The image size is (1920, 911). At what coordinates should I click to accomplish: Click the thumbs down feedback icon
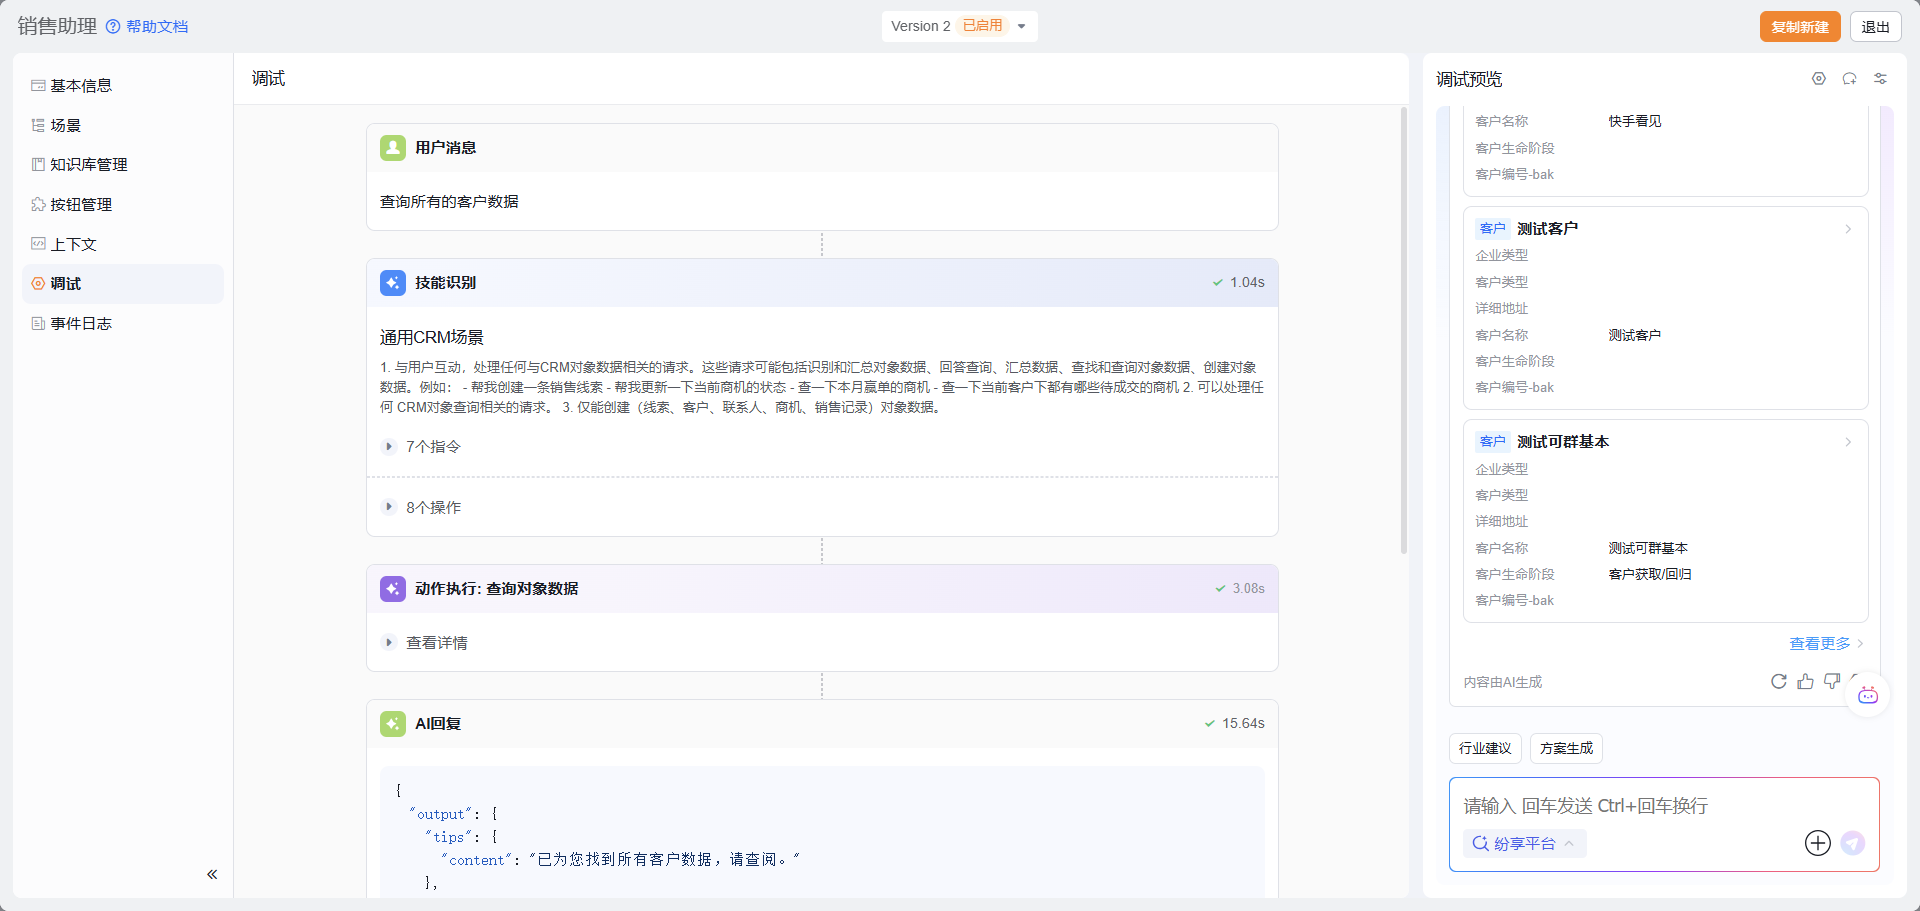pos(1831,681)
